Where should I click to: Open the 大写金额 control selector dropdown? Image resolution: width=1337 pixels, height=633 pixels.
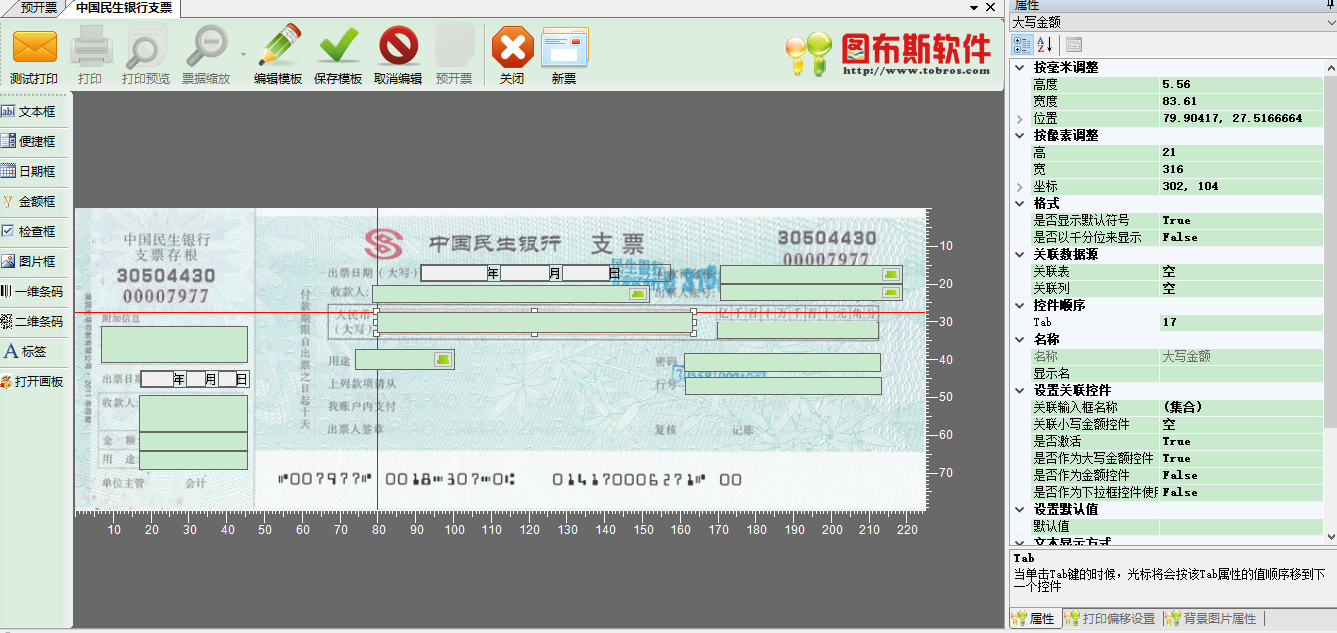coord(1328,22)
